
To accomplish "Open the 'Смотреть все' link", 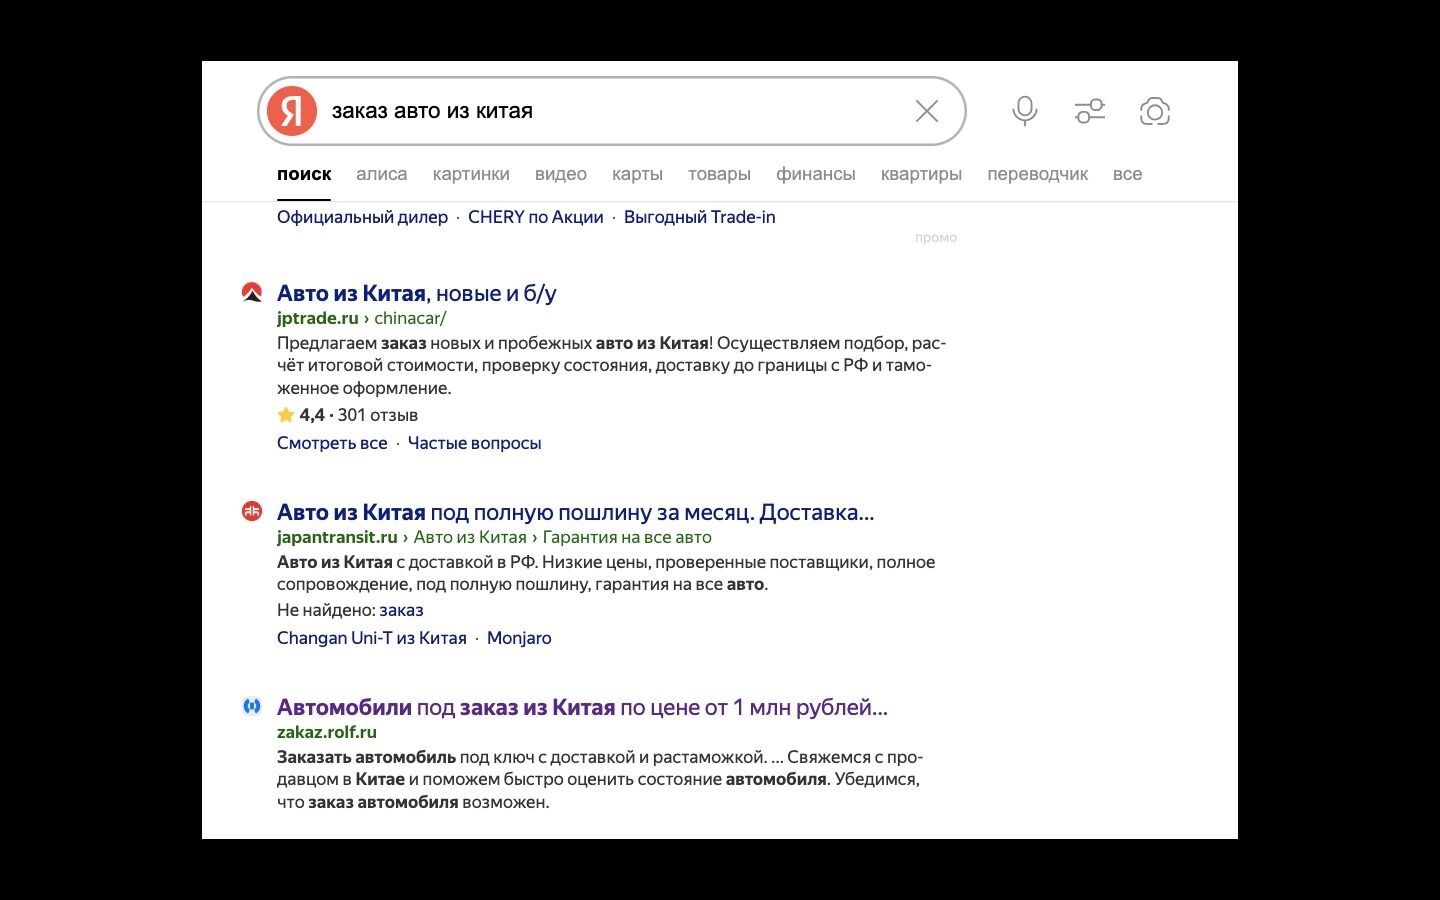I will (332, 443).
